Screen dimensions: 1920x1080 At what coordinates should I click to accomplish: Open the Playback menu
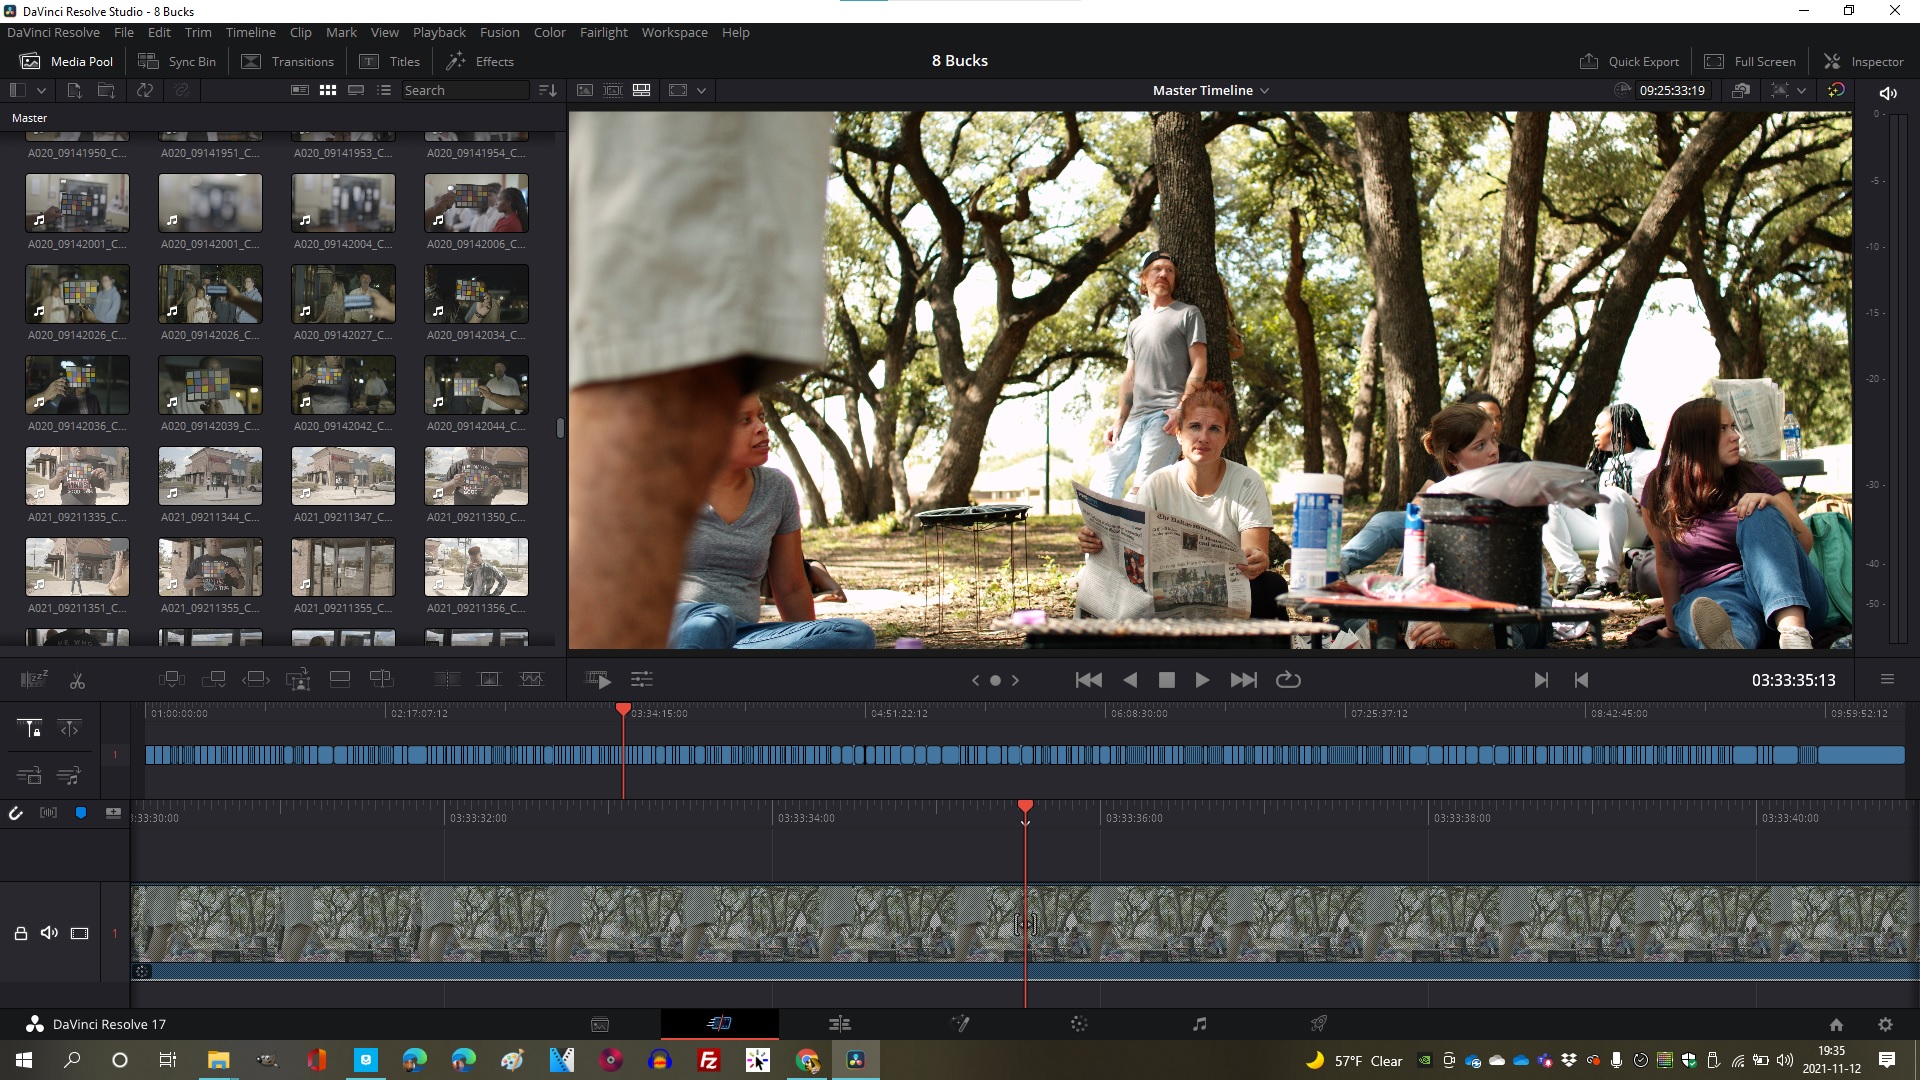439,32
